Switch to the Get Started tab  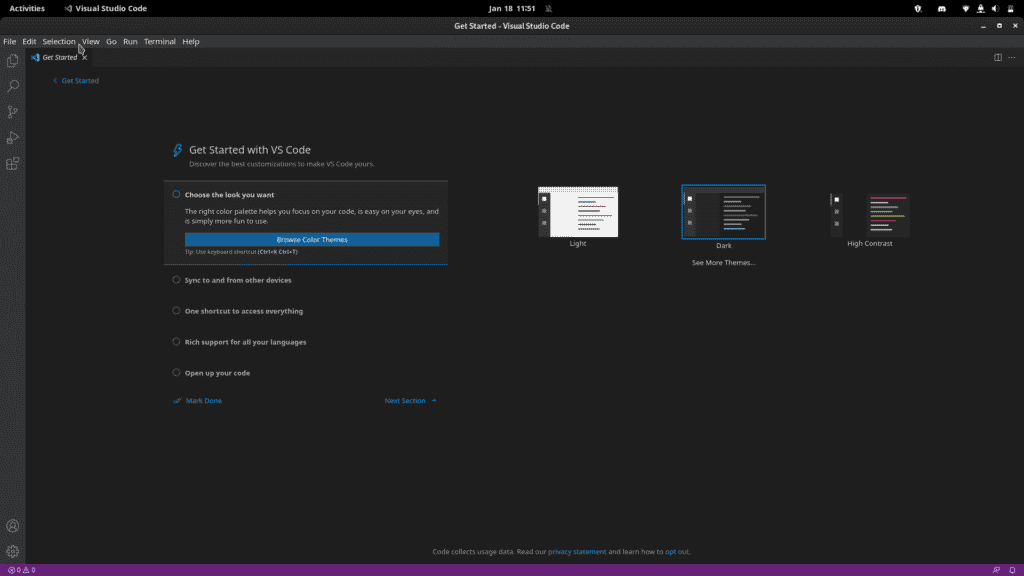58,57
